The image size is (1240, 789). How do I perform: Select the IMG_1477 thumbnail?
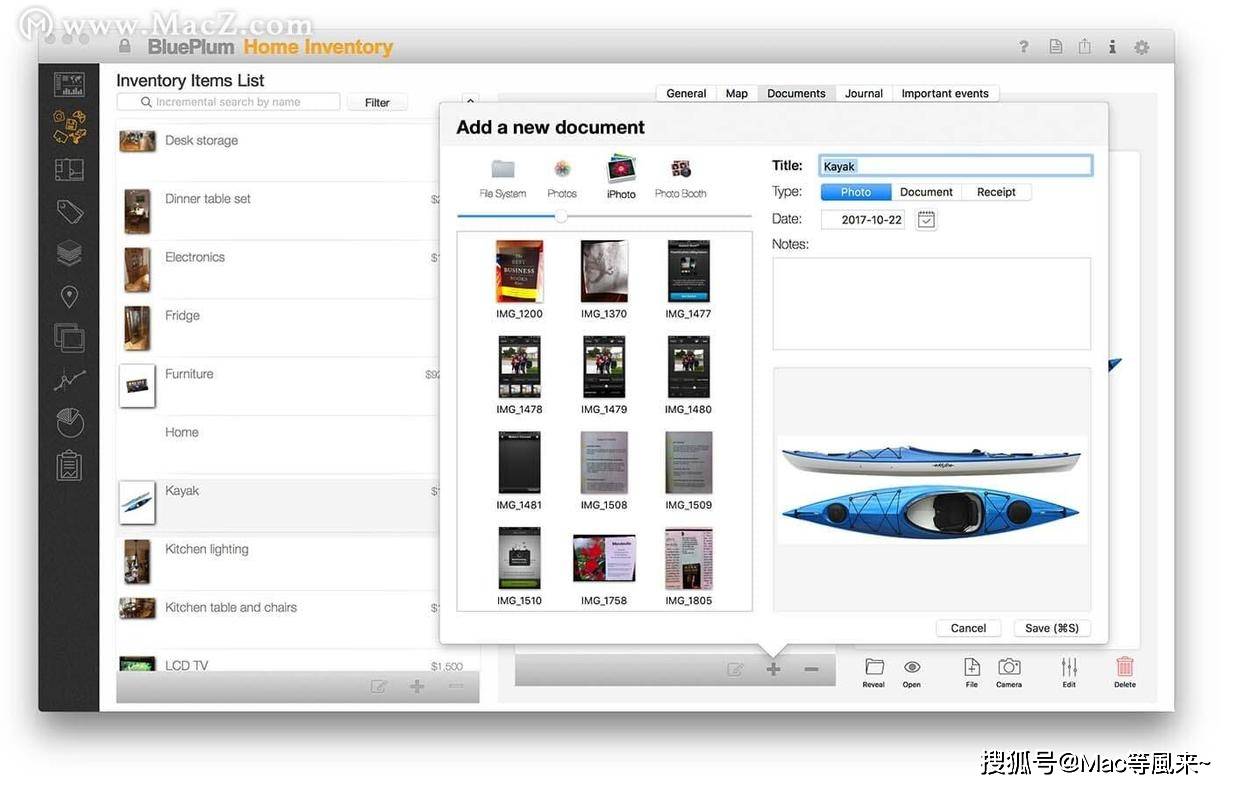(x=688, y=271)
